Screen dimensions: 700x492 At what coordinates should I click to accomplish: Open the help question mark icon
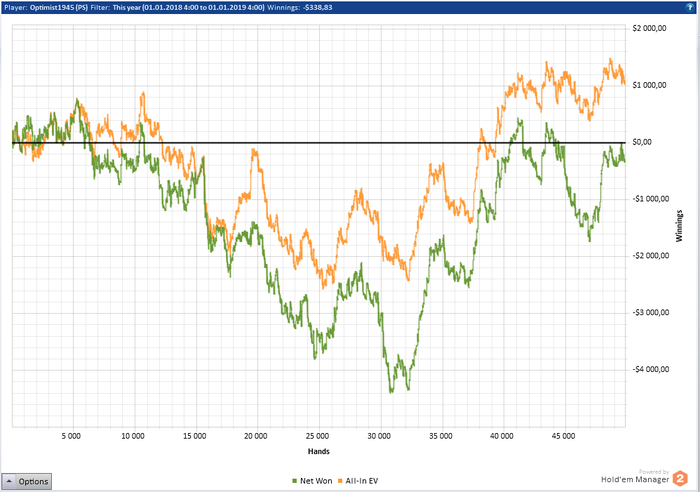(690, 7)
